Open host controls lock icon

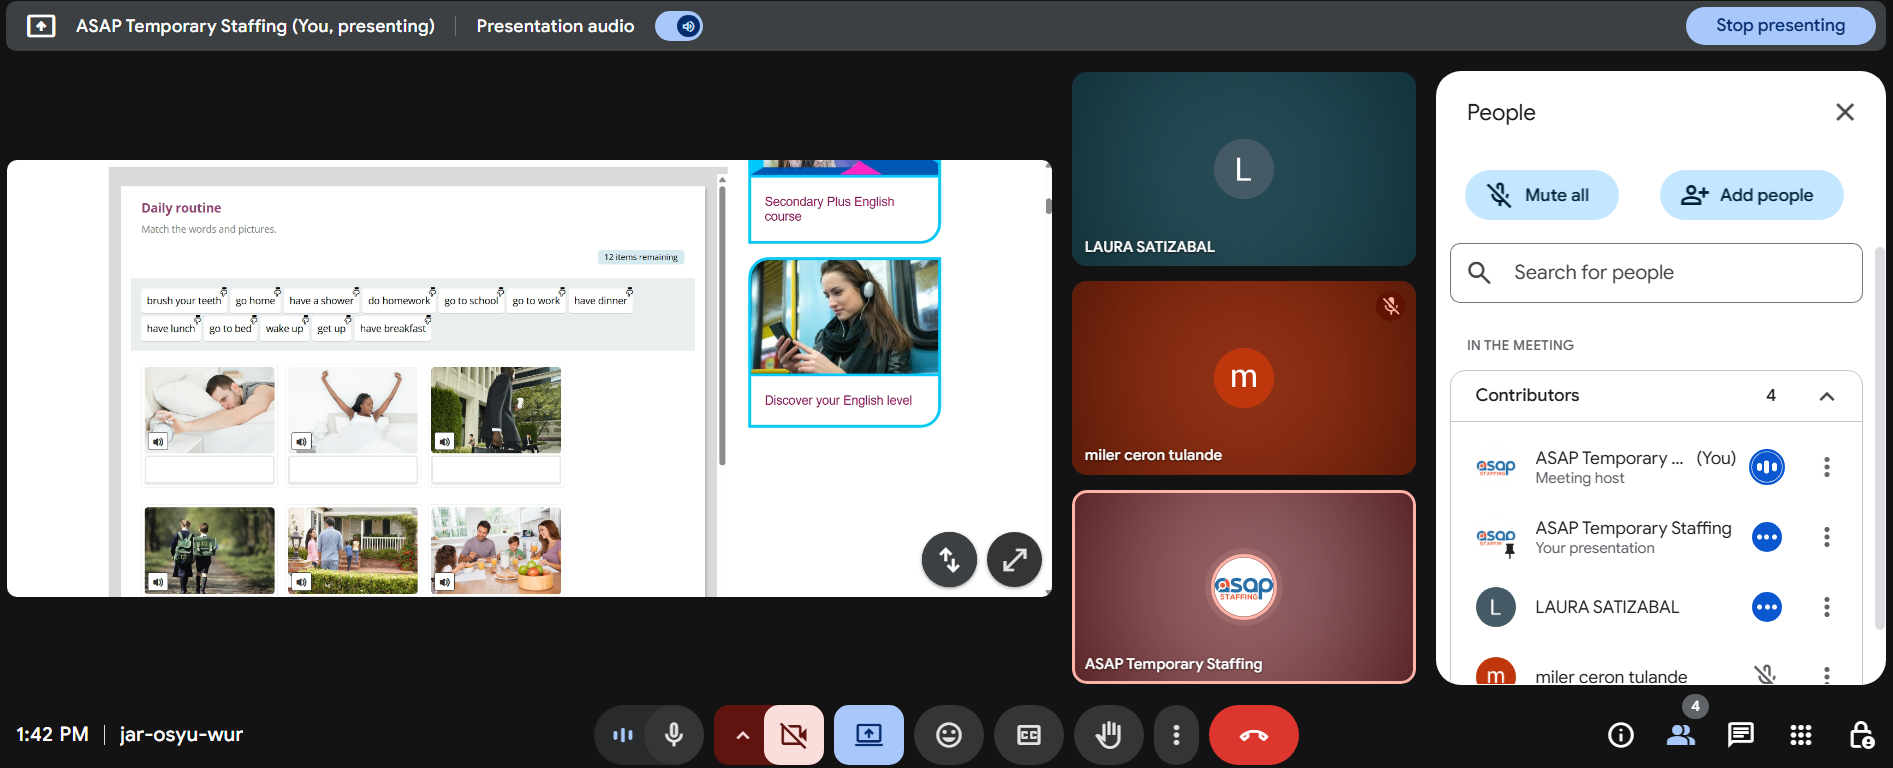(x=1861, y=735)
